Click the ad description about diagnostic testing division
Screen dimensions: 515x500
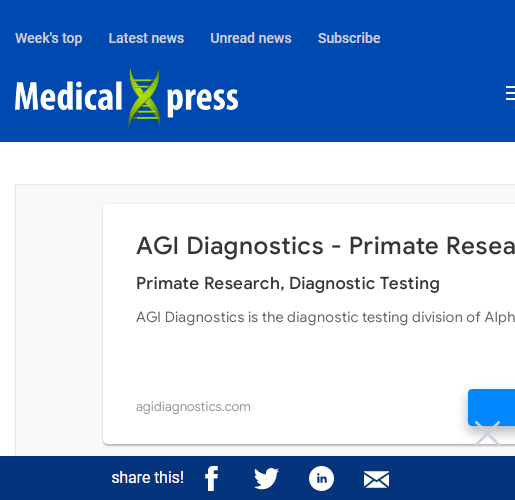[325, 317]
